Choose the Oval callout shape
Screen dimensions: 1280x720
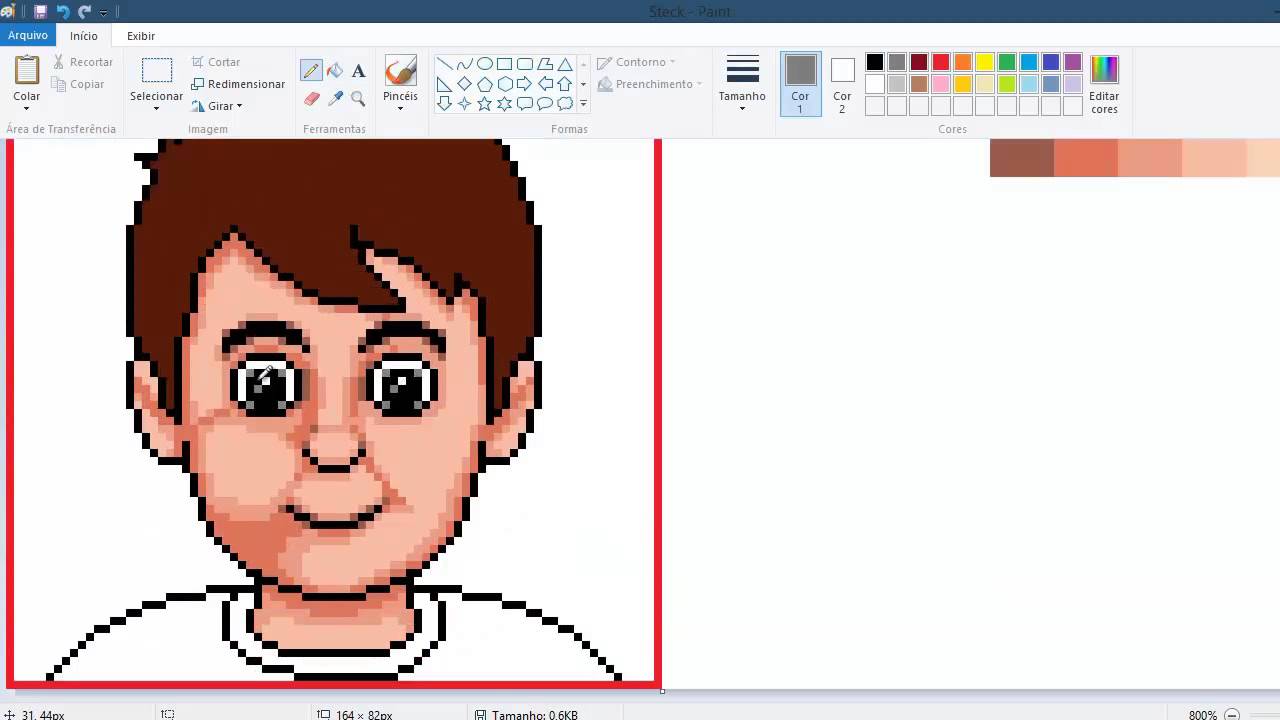(545, 104)
